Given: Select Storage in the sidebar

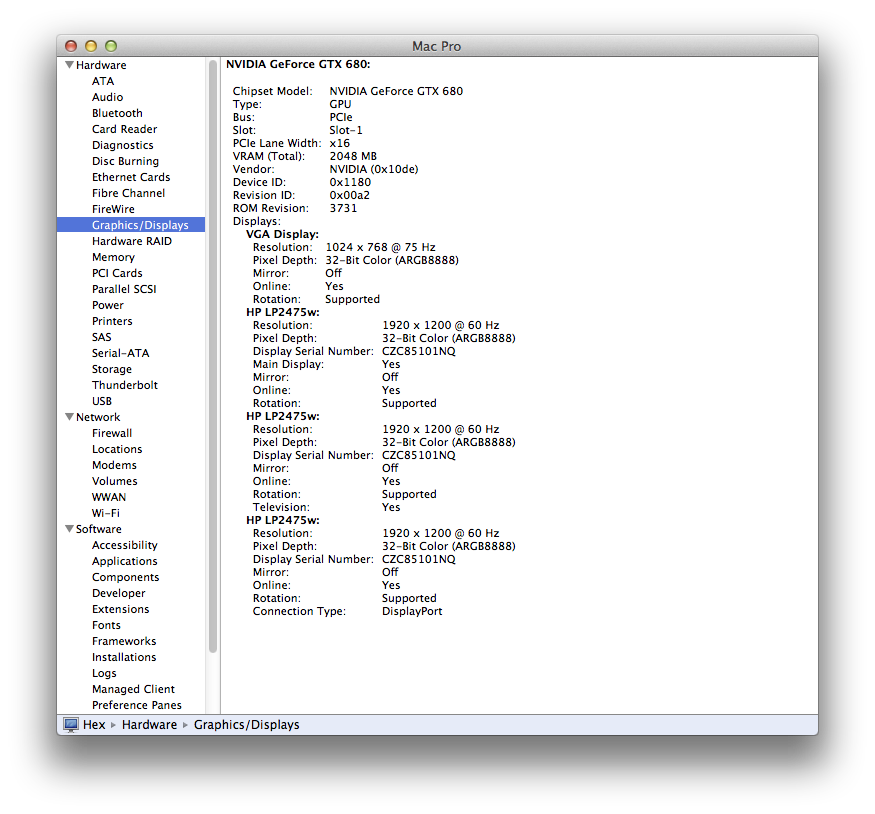Looking at the screenshot, I should tap(112, 369).
